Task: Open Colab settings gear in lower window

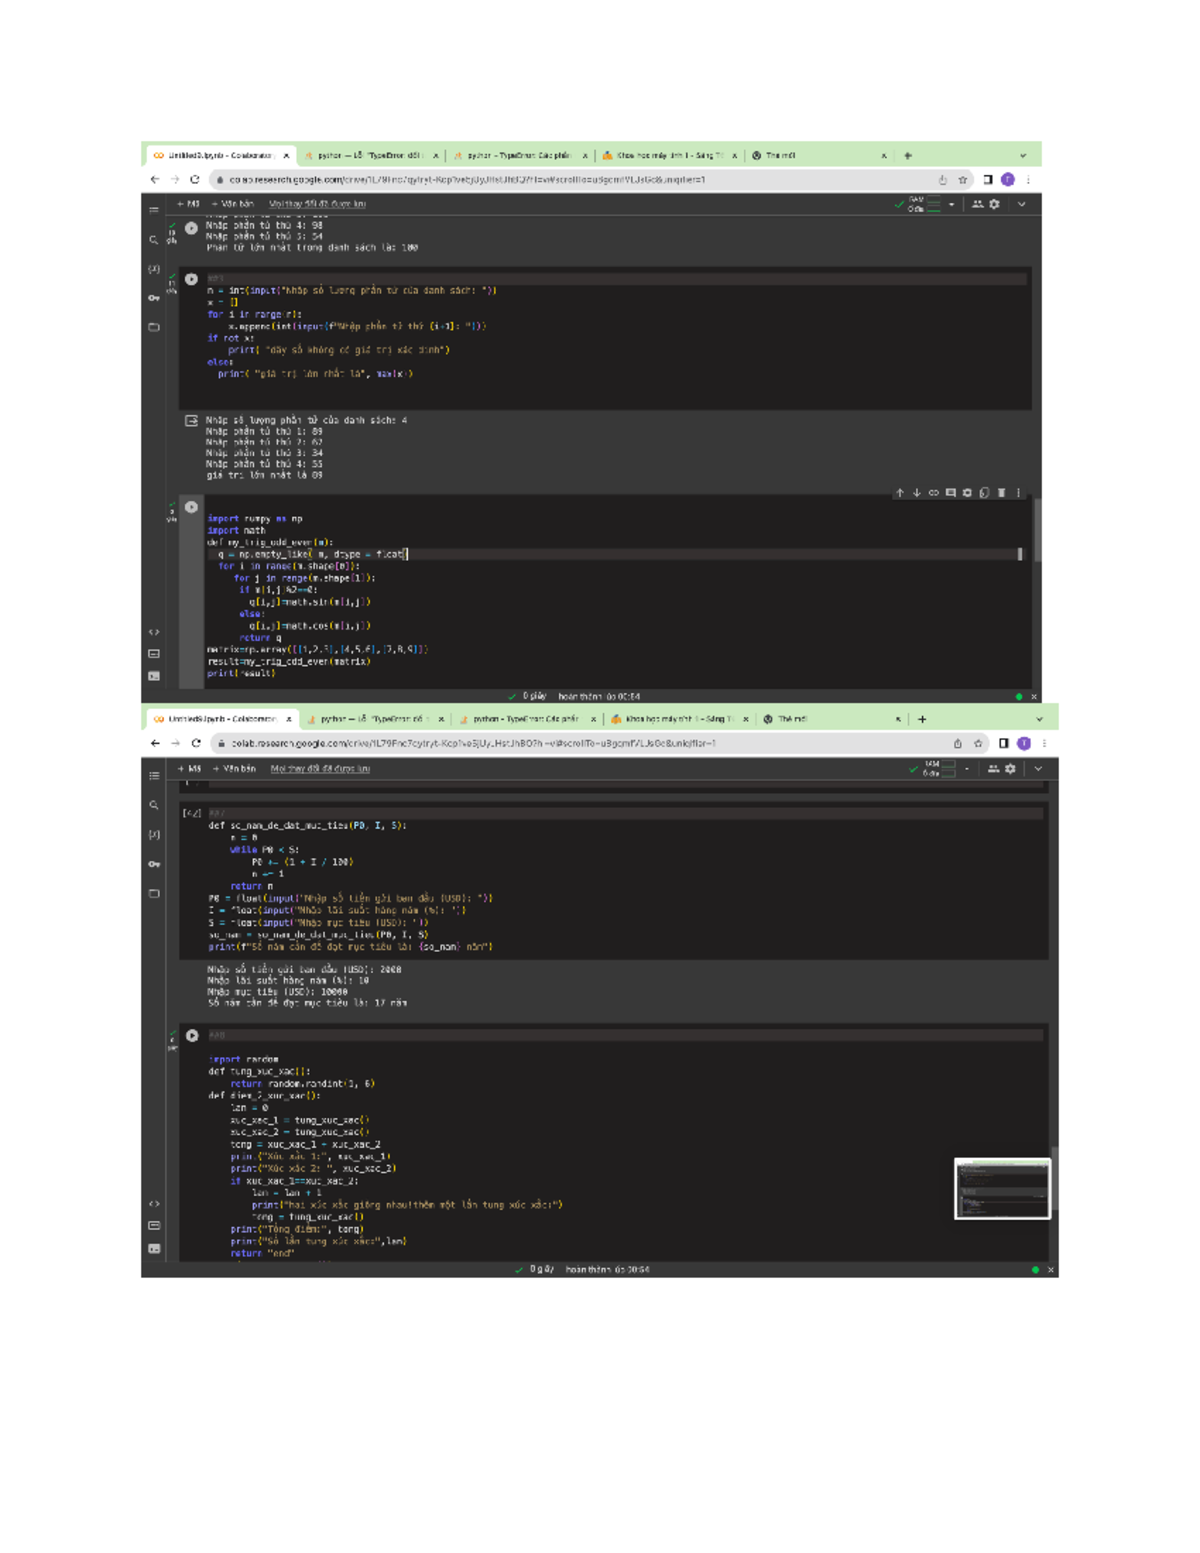Action: (1010, 769)
